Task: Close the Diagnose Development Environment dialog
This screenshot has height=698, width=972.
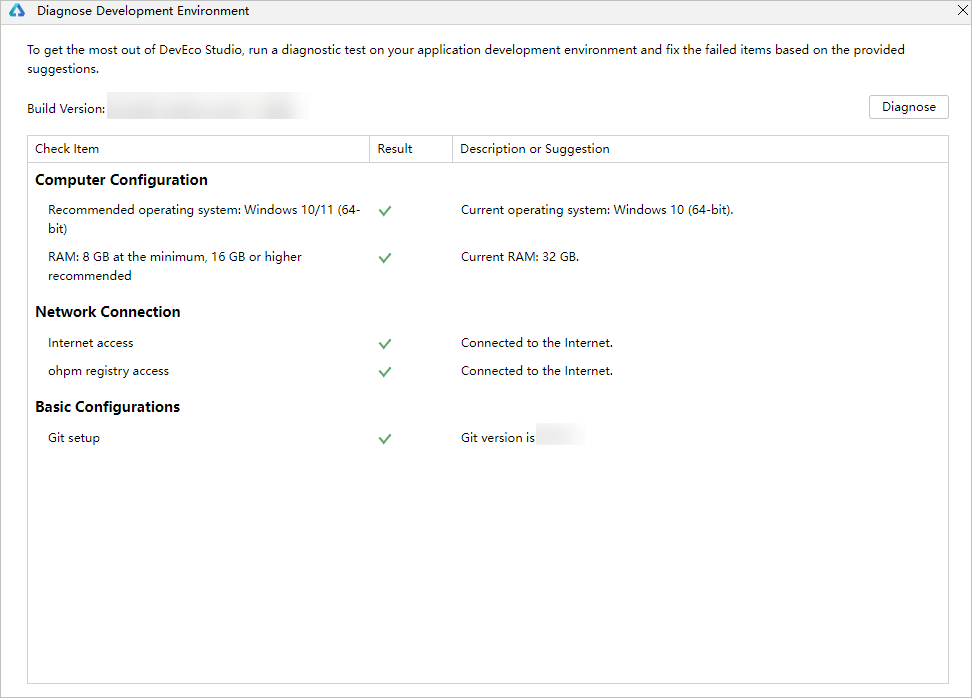Action: tap(962, 11)
